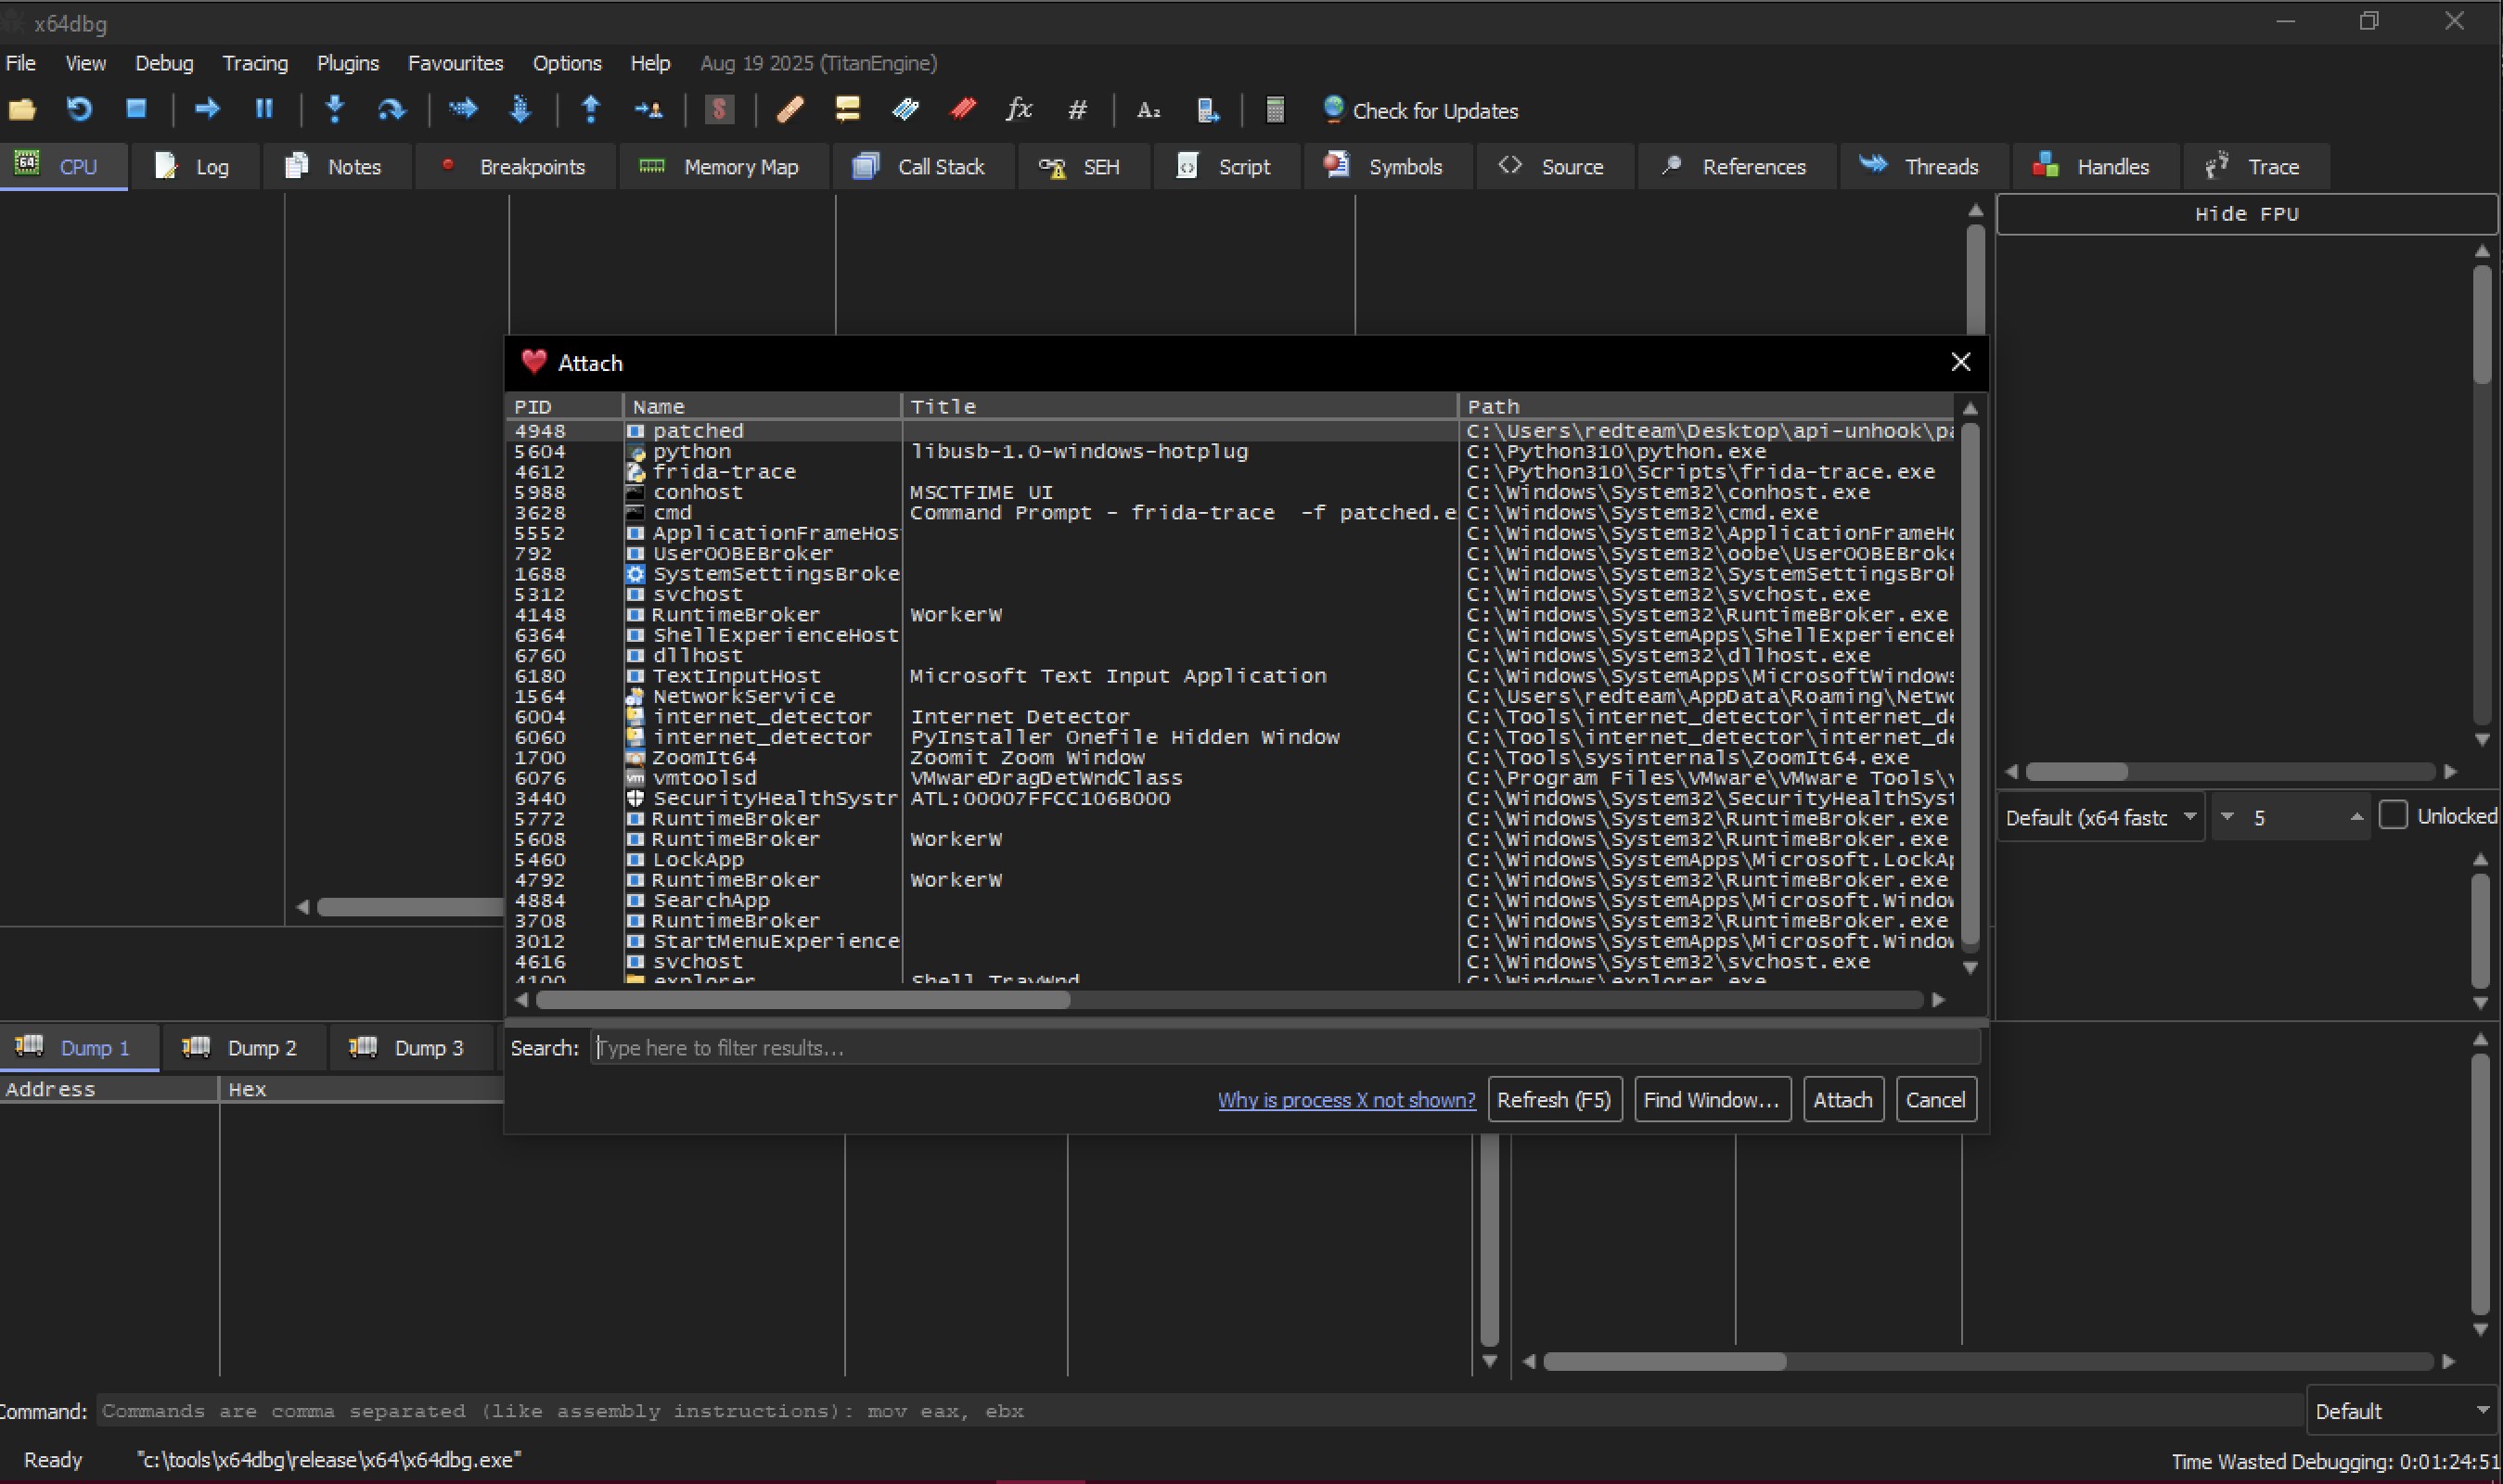
Task: Click the Scylla 'S' toolbar icon
Action: (719, 110)
